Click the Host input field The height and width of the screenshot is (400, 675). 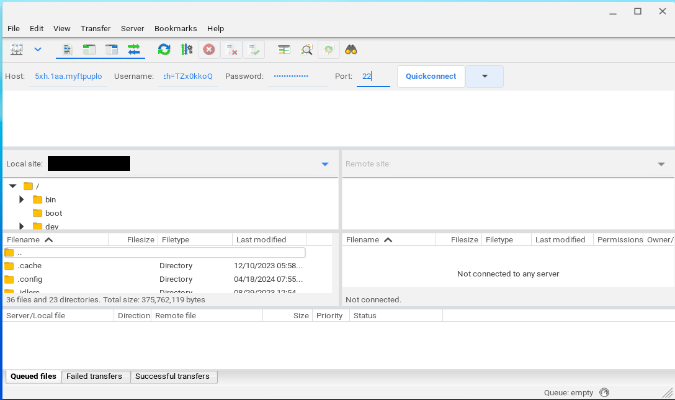tap(68, 76)
